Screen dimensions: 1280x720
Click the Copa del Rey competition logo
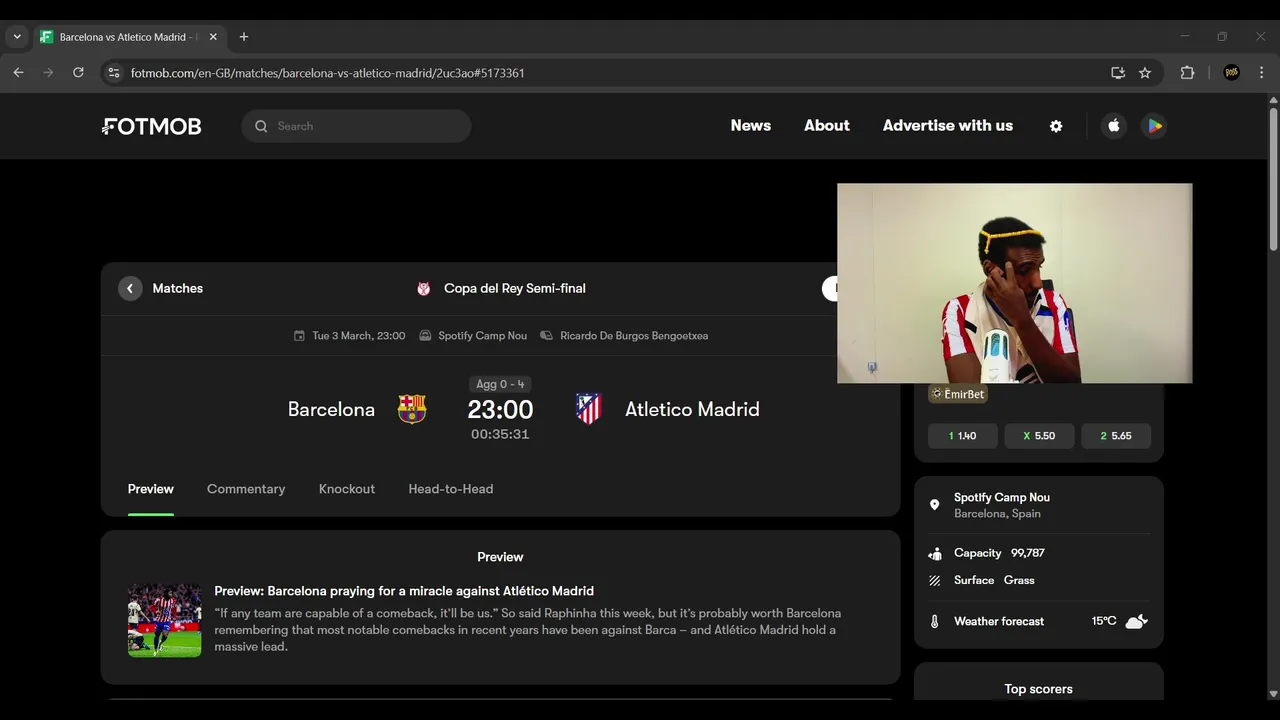pyautogui.click(x=424, y=288)
